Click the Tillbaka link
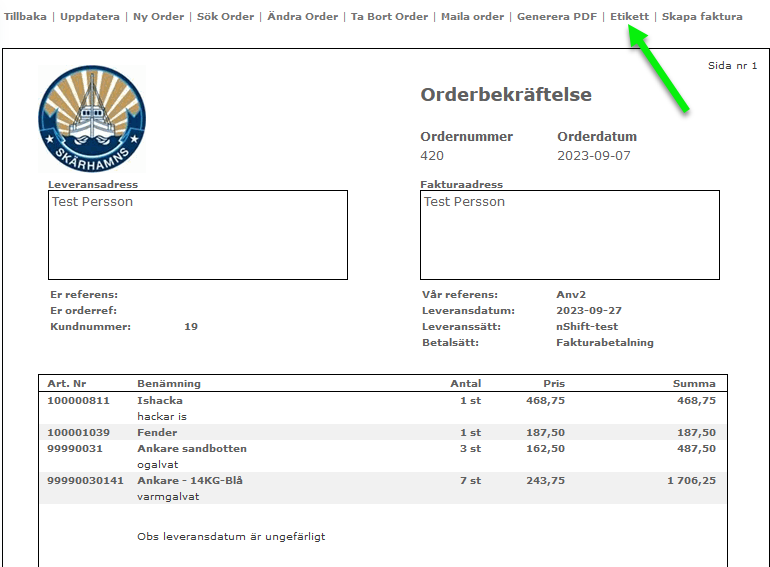 pyautogui.click(x=25, y=17)
